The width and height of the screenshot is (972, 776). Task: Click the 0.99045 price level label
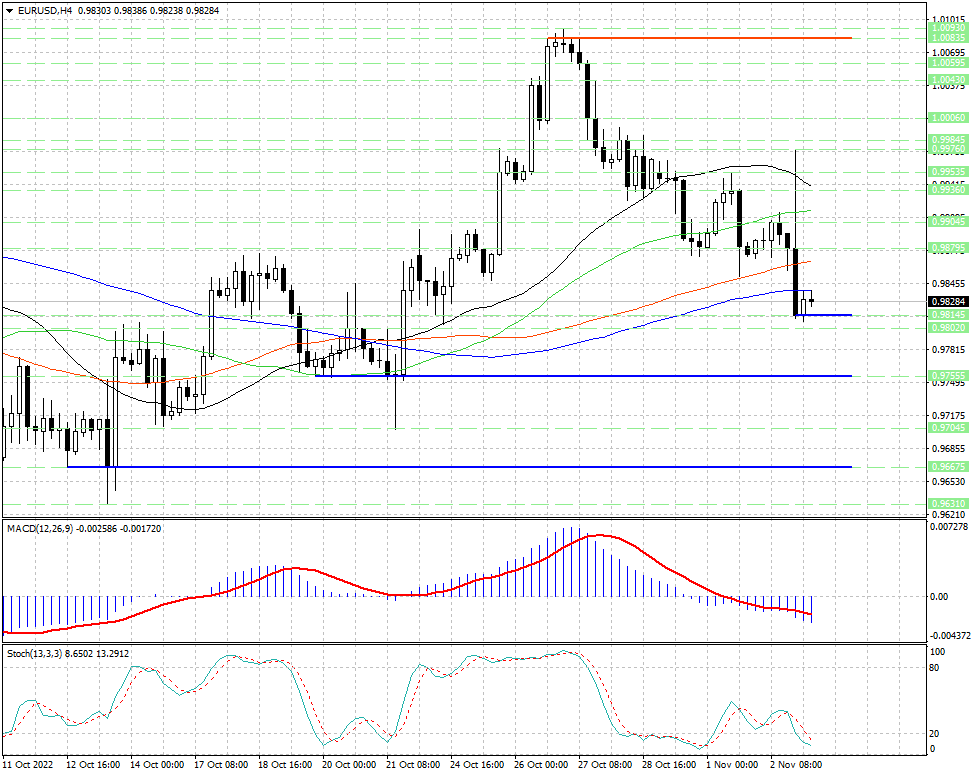(x=948, y=221)
